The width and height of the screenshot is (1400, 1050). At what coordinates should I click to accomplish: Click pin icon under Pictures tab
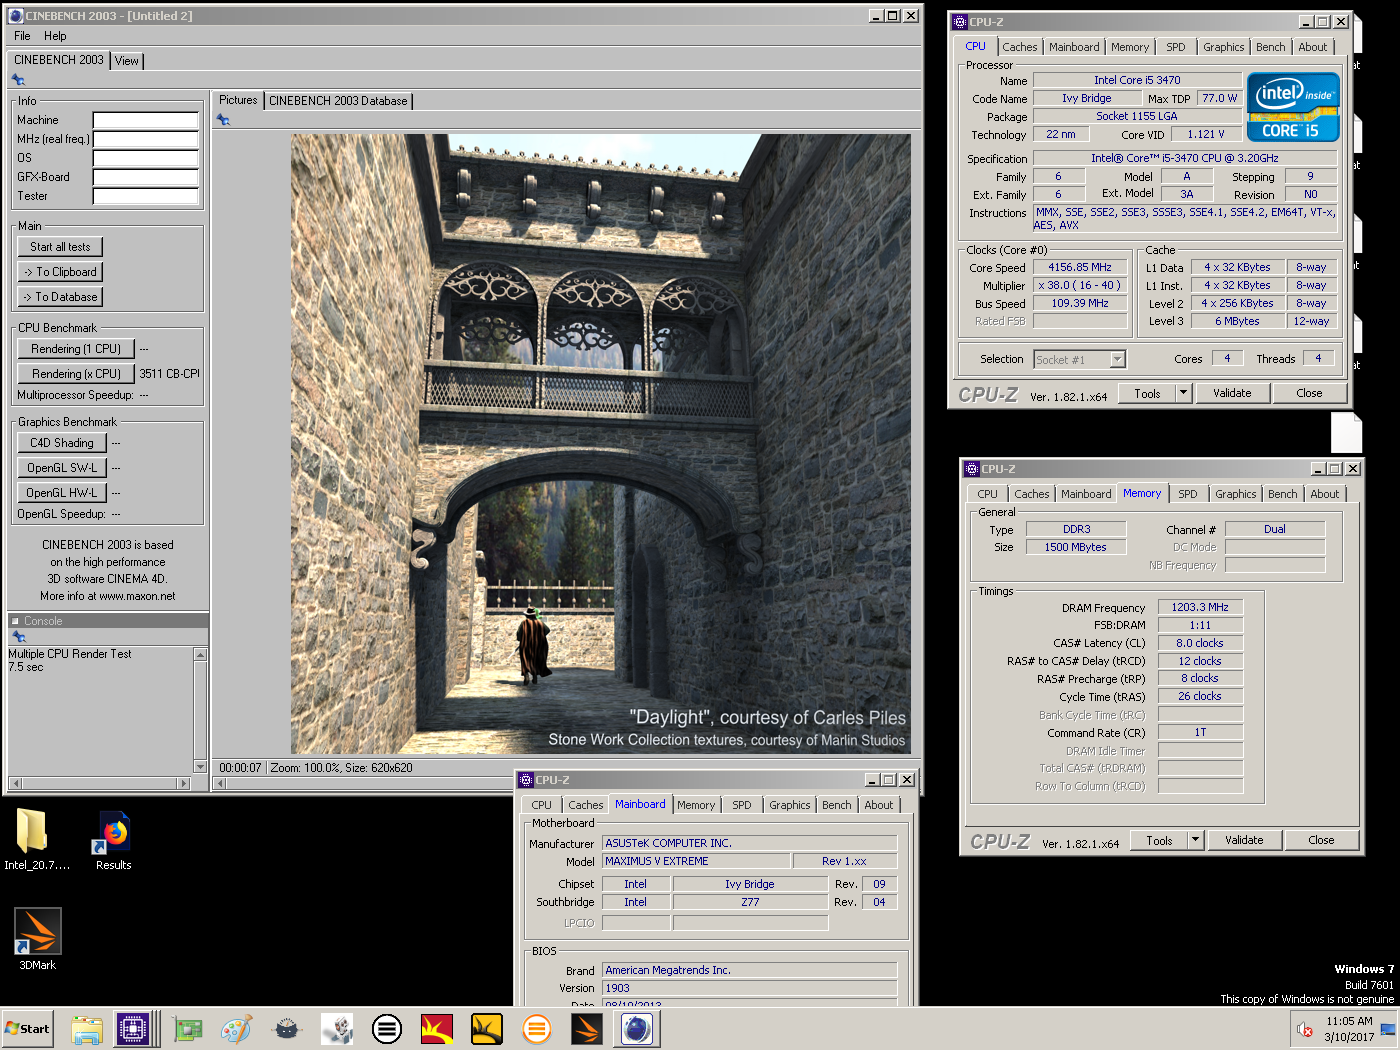(x=223, y=120)
